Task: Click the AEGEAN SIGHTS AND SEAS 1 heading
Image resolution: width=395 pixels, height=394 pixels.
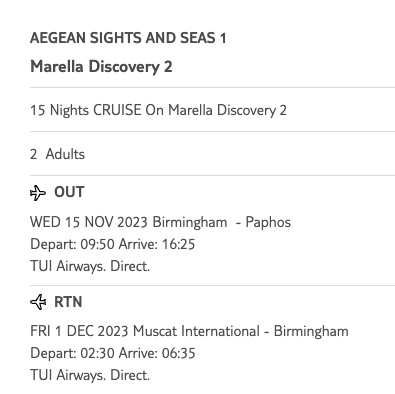Action: coord(128,38)
